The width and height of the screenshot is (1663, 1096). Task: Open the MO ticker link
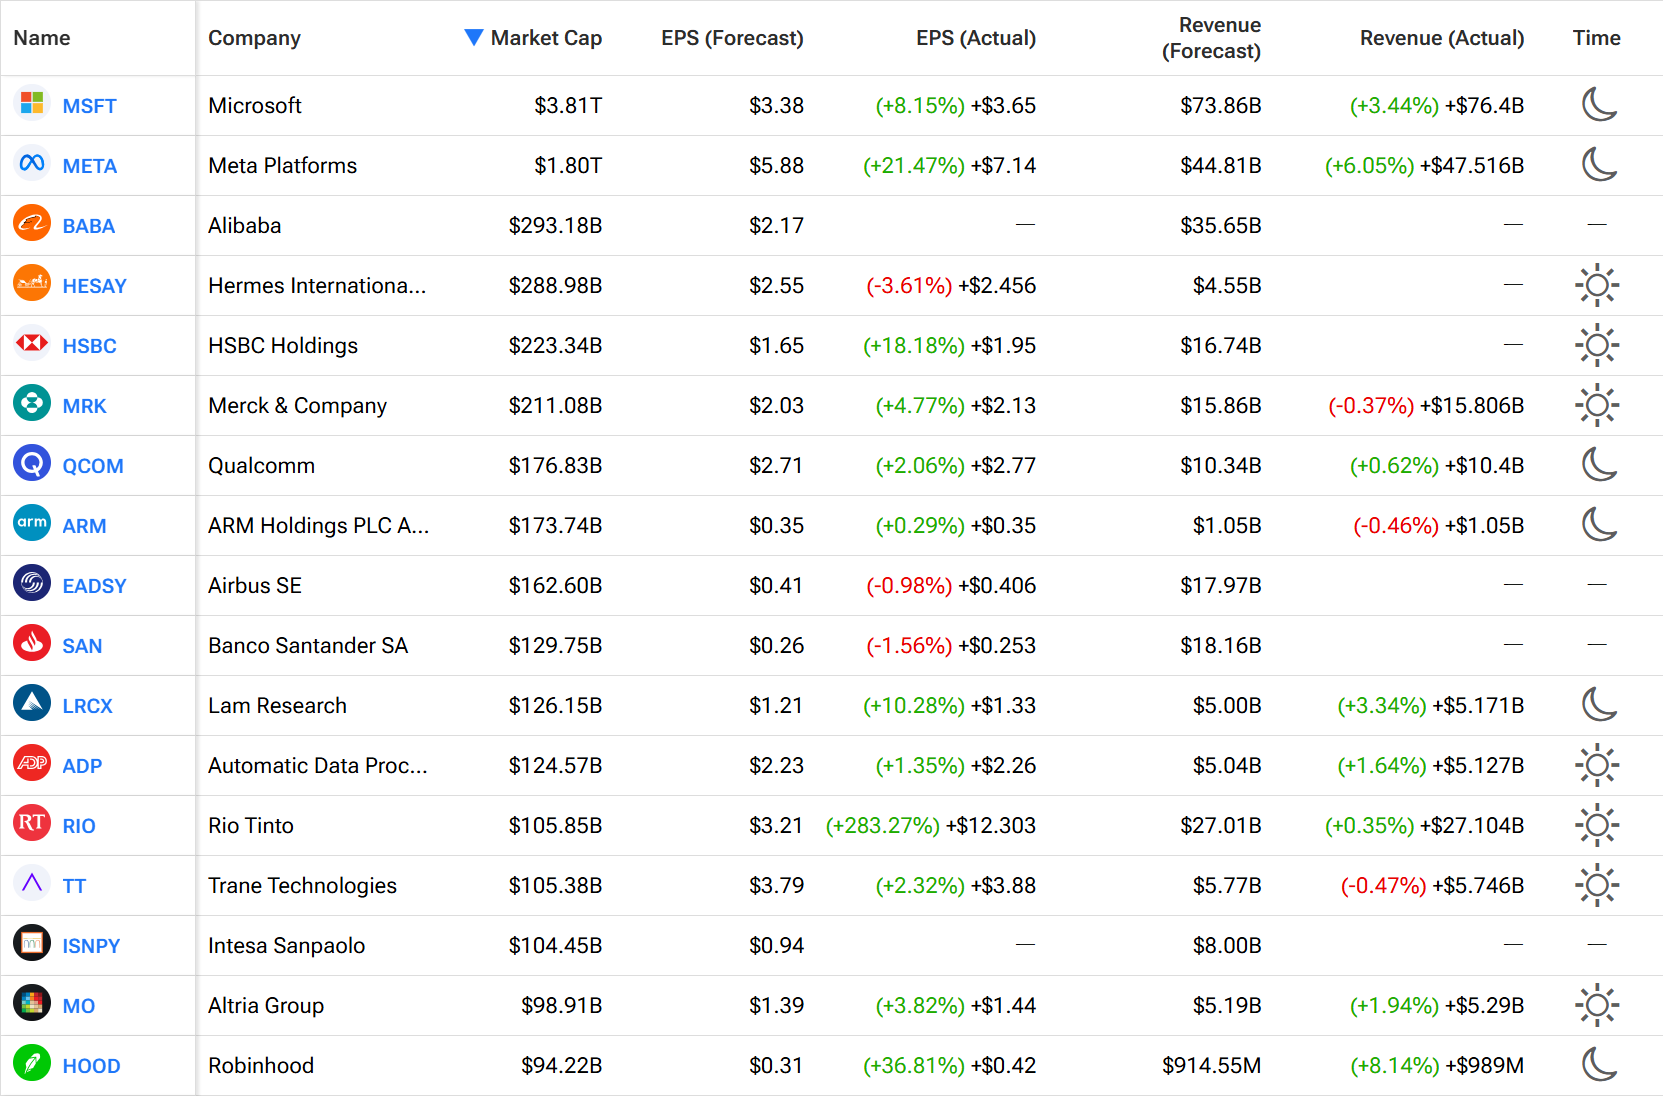(79, 1006)
